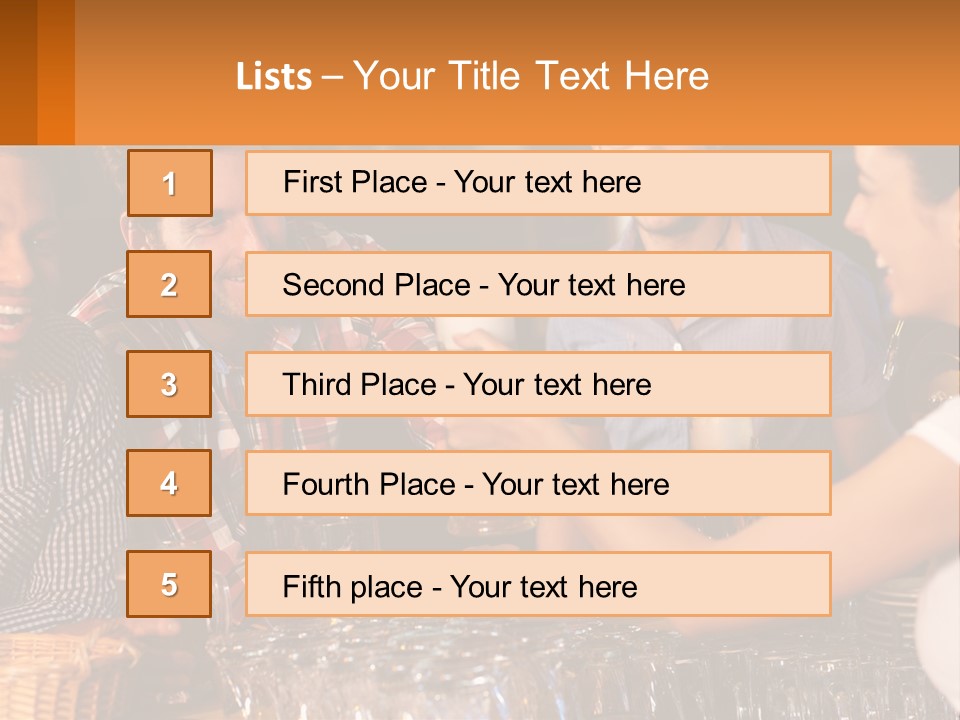Click the bold word Lists in title
The height and width of the screenshot is (720, 960).
273,77
